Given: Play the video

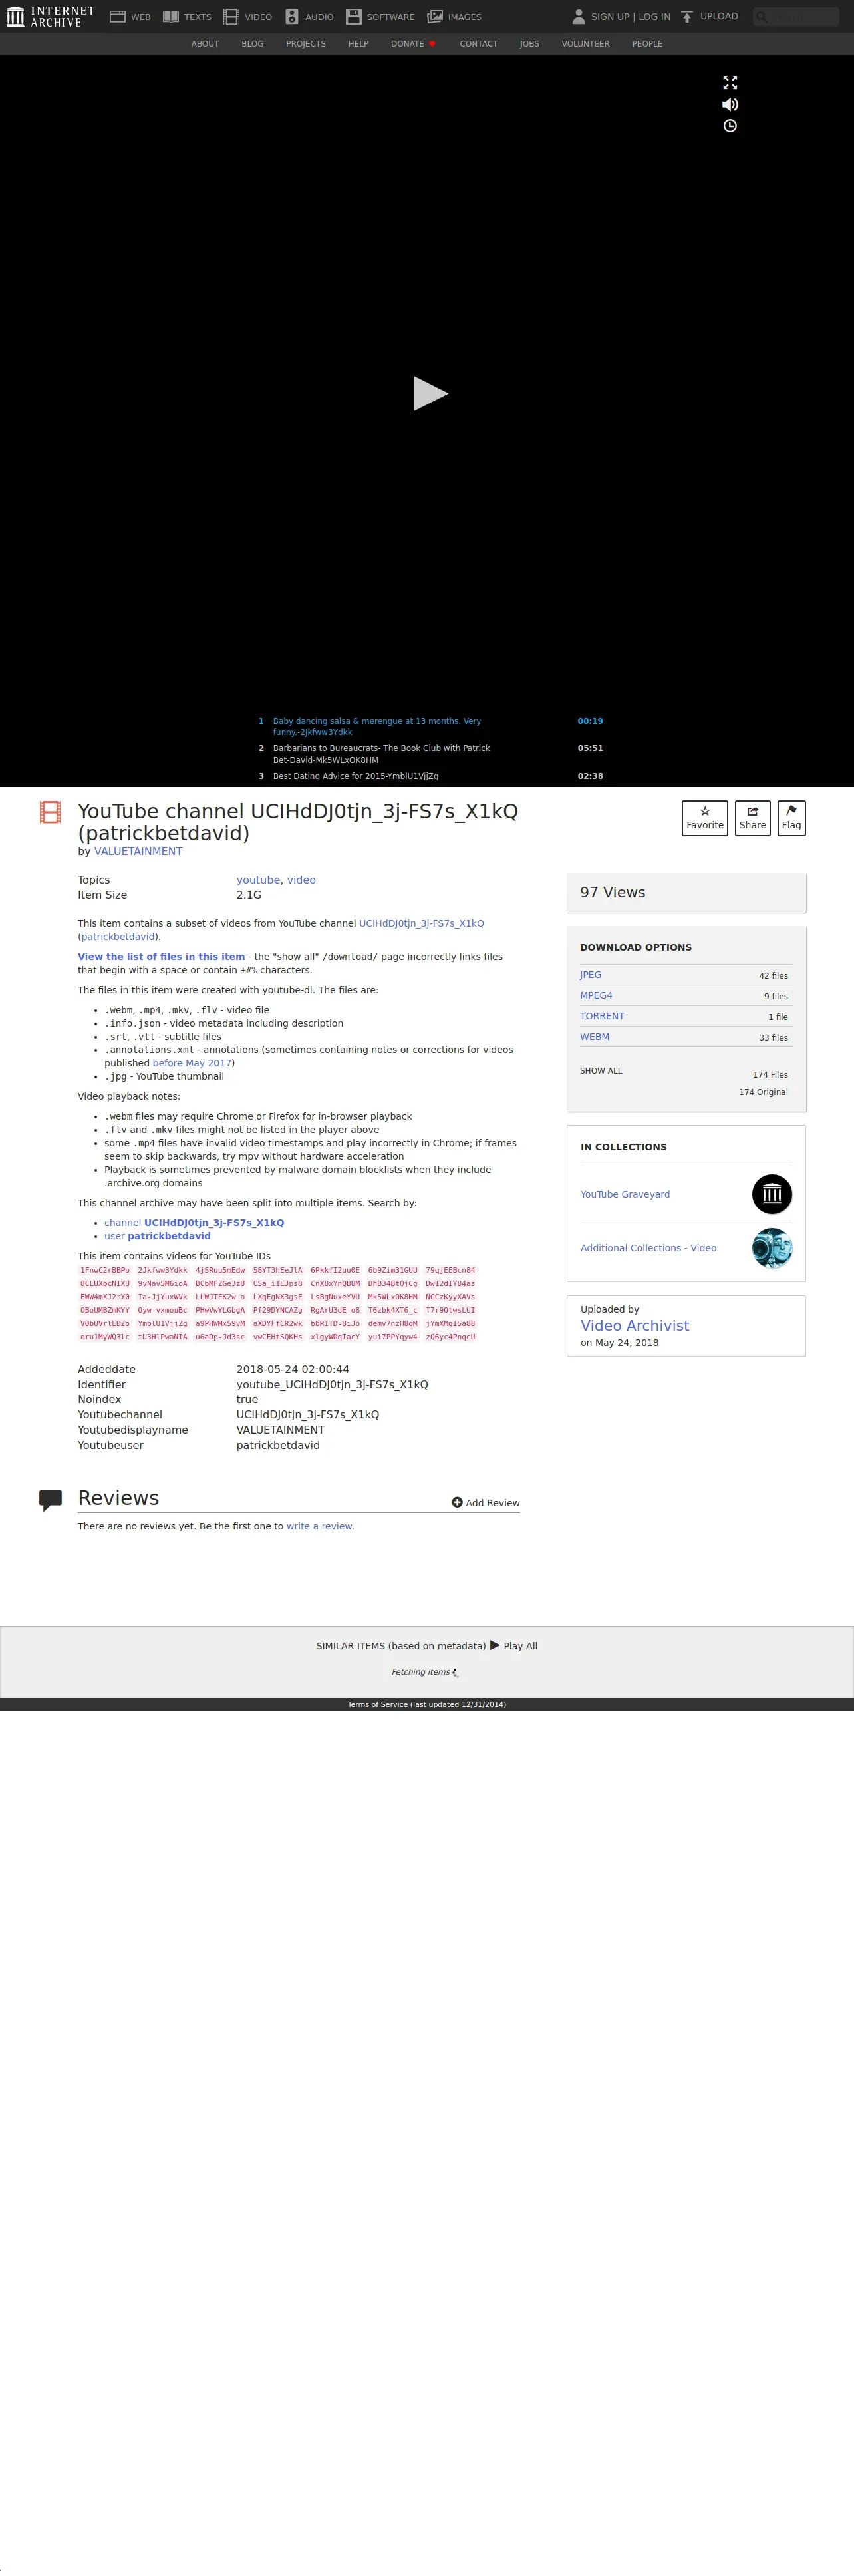Looking at the screenshot, I should pyautogui.click(x=430, y=393).
